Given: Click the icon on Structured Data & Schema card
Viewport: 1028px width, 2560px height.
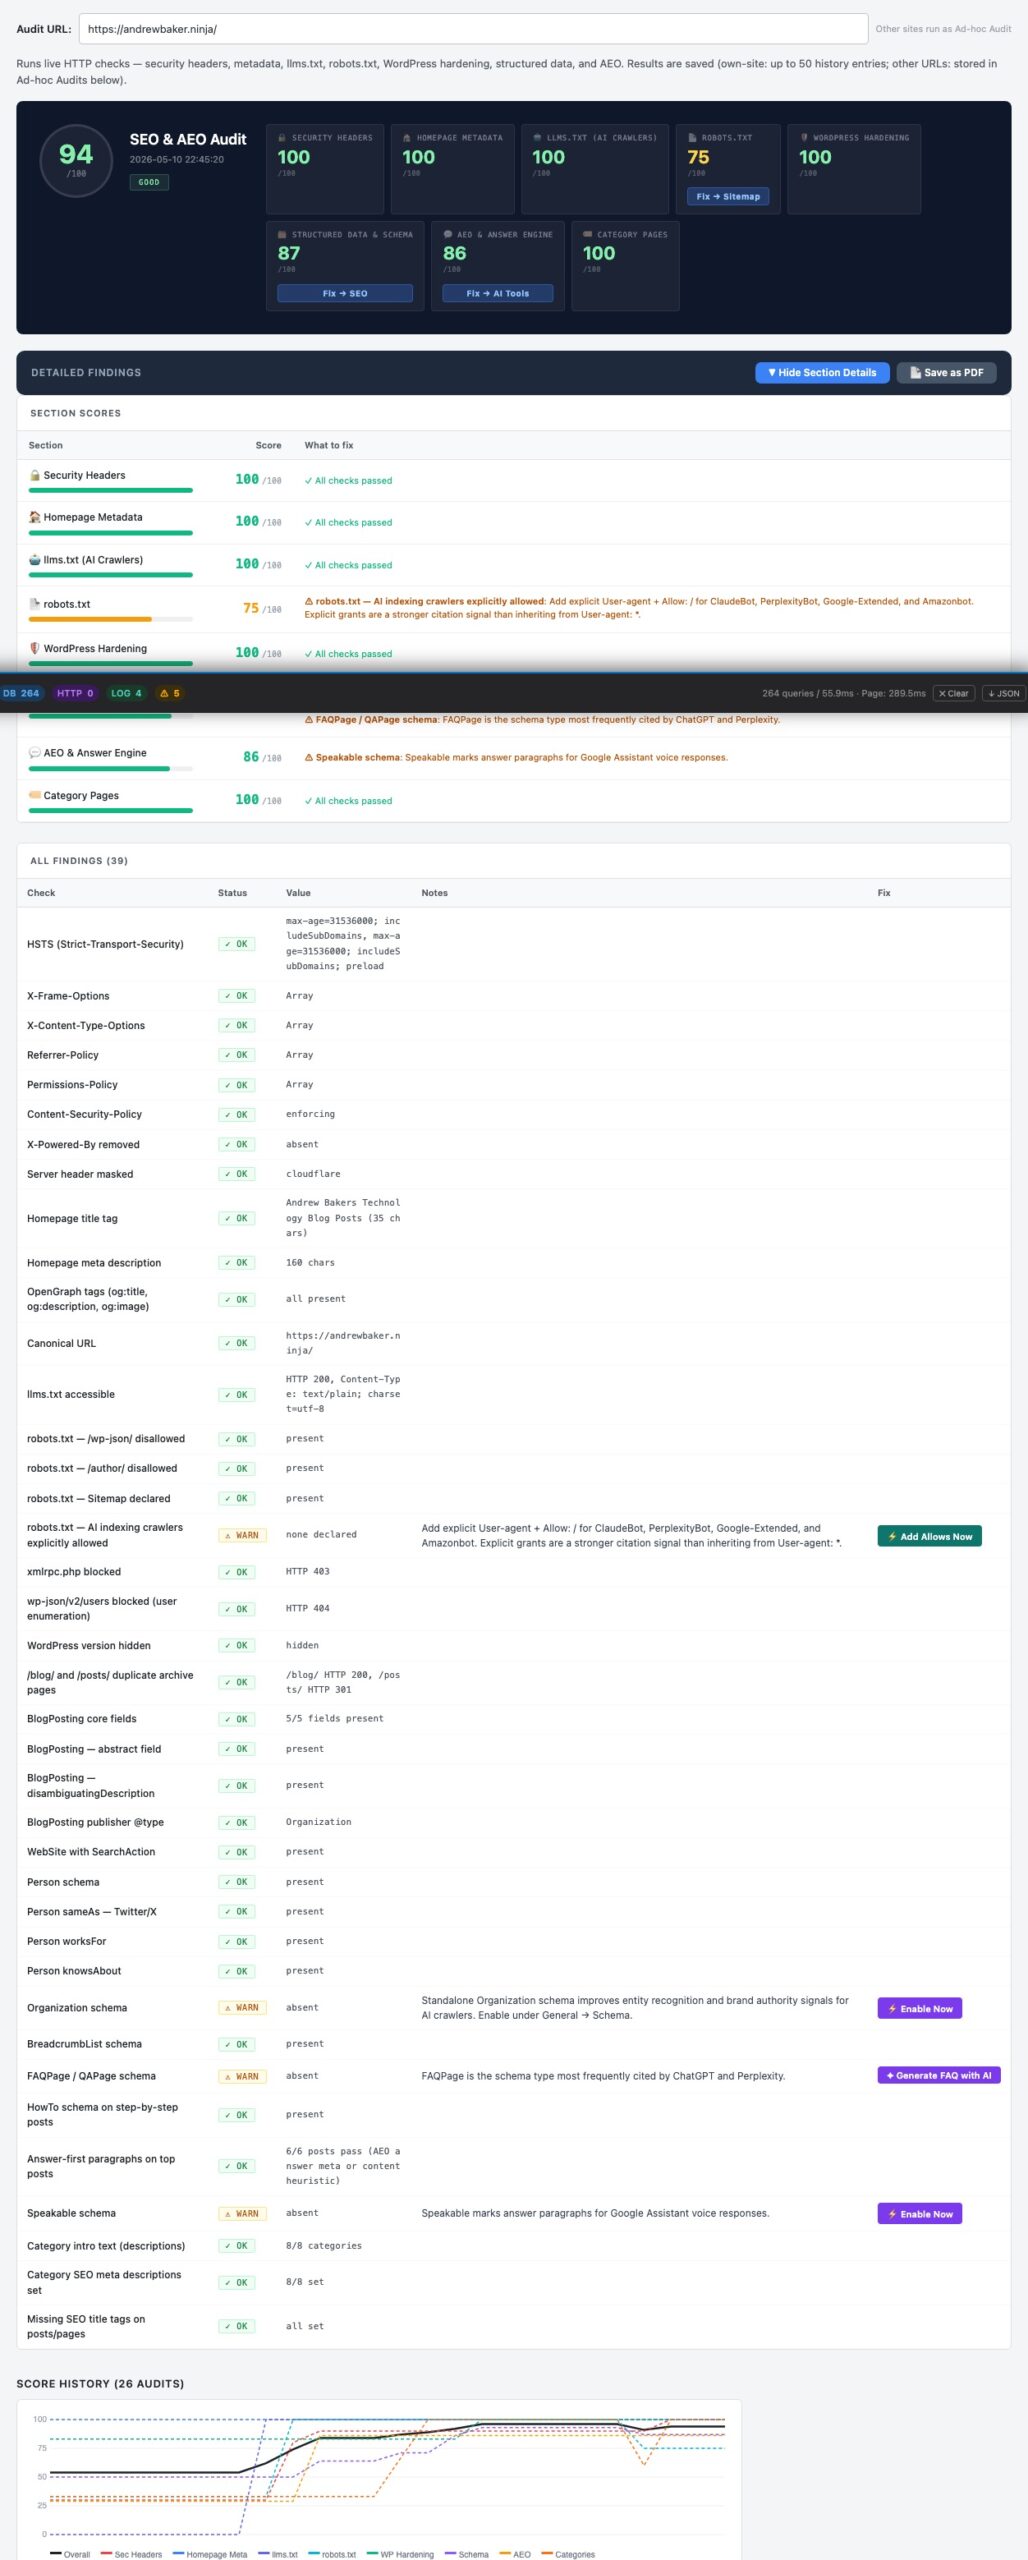Looking at the screenshot, I should click(283, 235).
